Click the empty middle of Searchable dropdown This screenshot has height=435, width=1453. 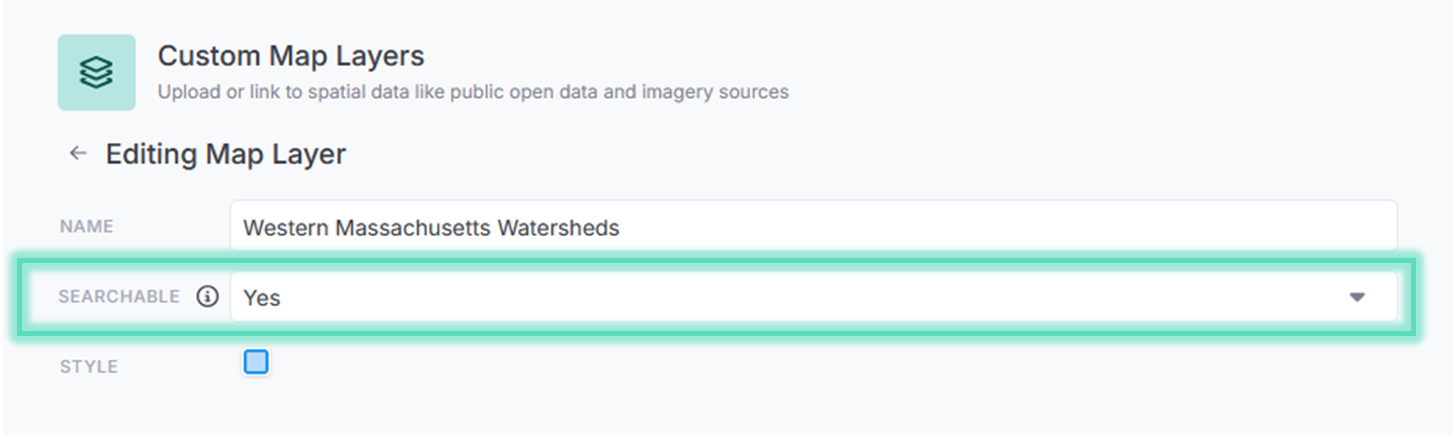click(x=800, y=297)
